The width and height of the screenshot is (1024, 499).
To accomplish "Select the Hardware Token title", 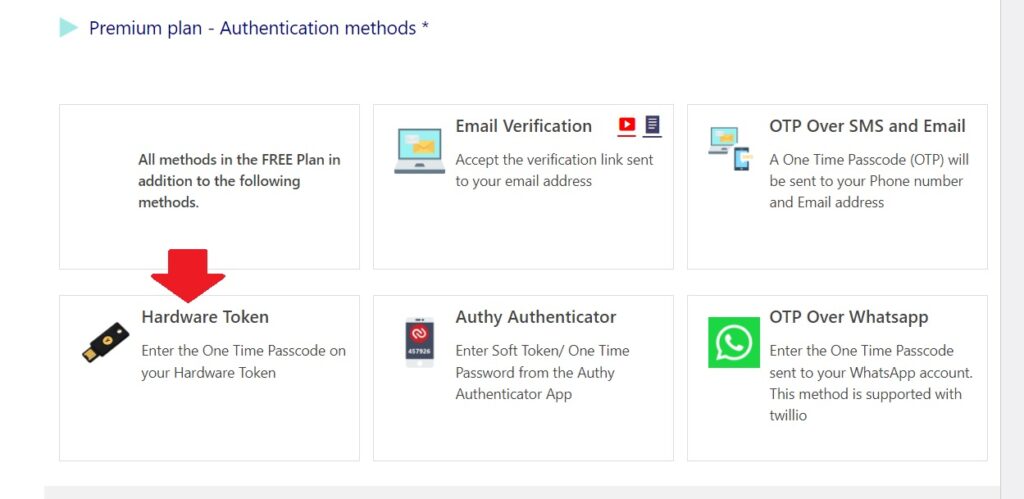I will click(x=205, y=317).
